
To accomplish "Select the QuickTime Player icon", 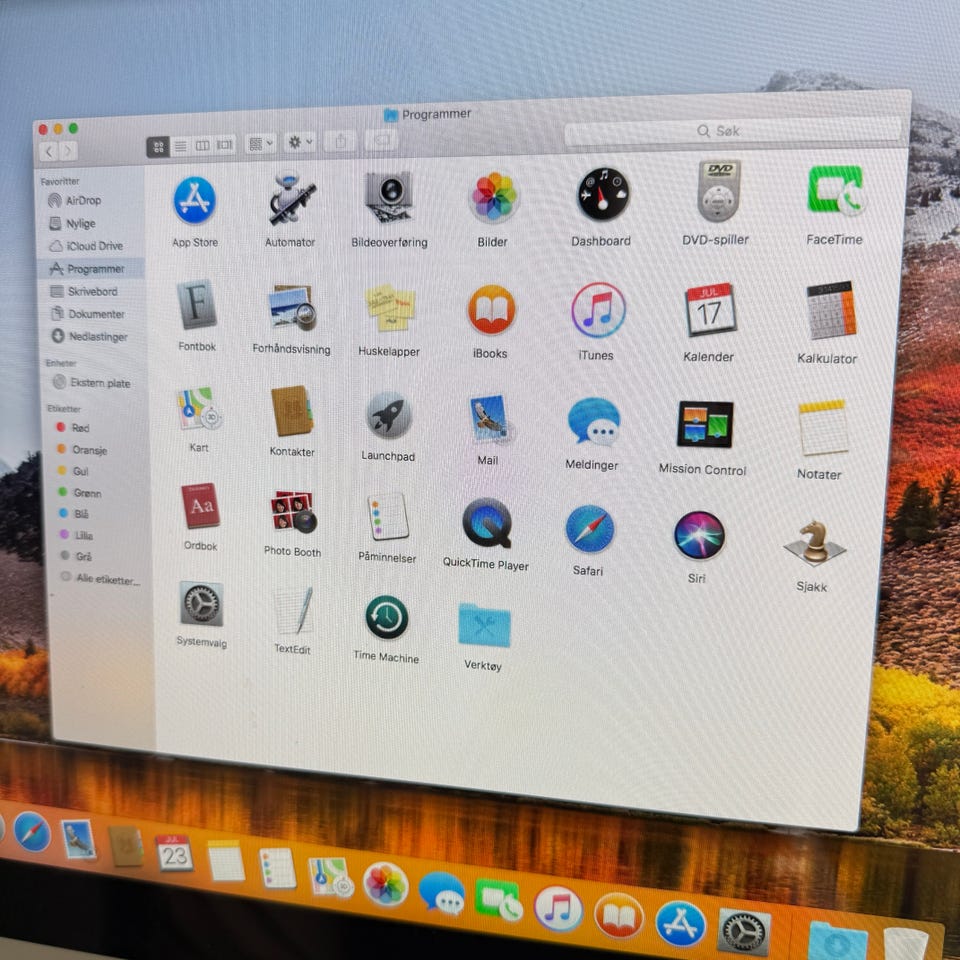I will (x=487, y=522).
